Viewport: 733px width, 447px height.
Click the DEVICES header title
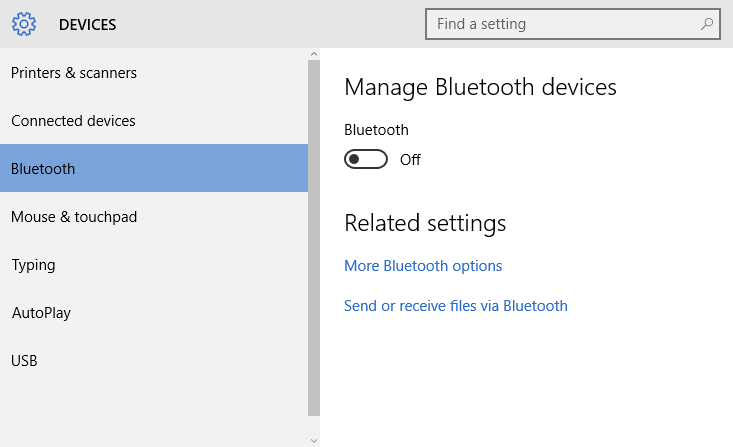pyautogui.click(x=87, y=24)
